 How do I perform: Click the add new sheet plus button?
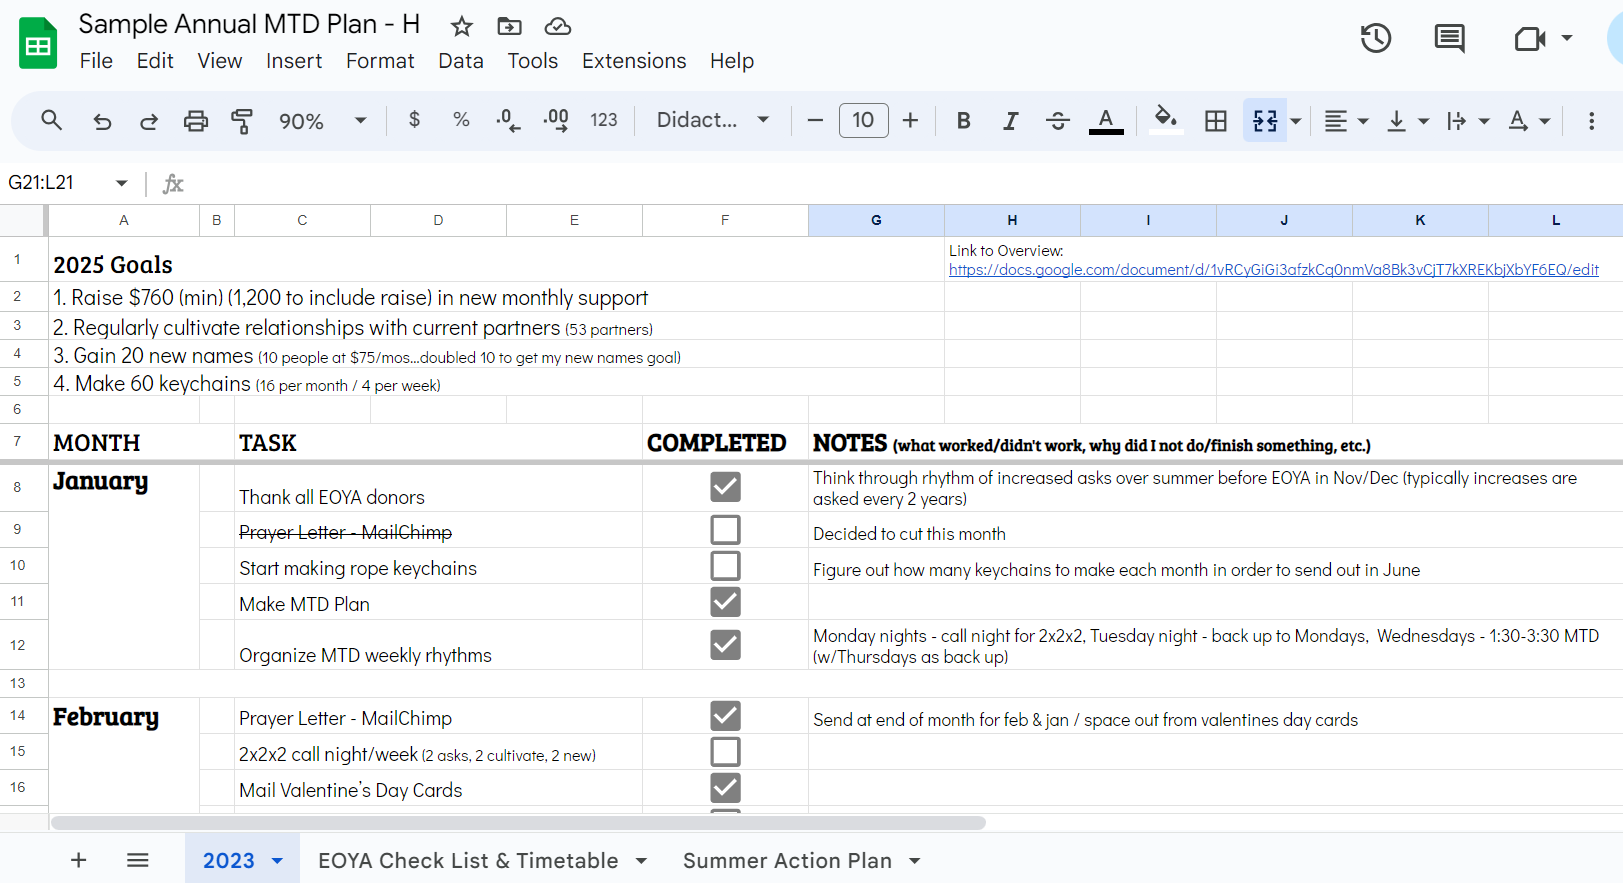click(x=79, y=861)
